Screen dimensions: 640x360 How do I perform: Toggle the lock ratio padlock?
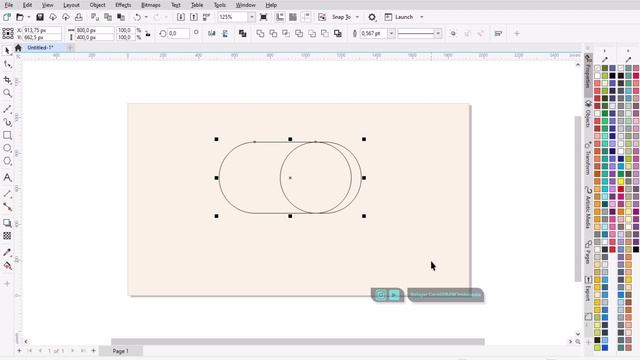(148, 34)
